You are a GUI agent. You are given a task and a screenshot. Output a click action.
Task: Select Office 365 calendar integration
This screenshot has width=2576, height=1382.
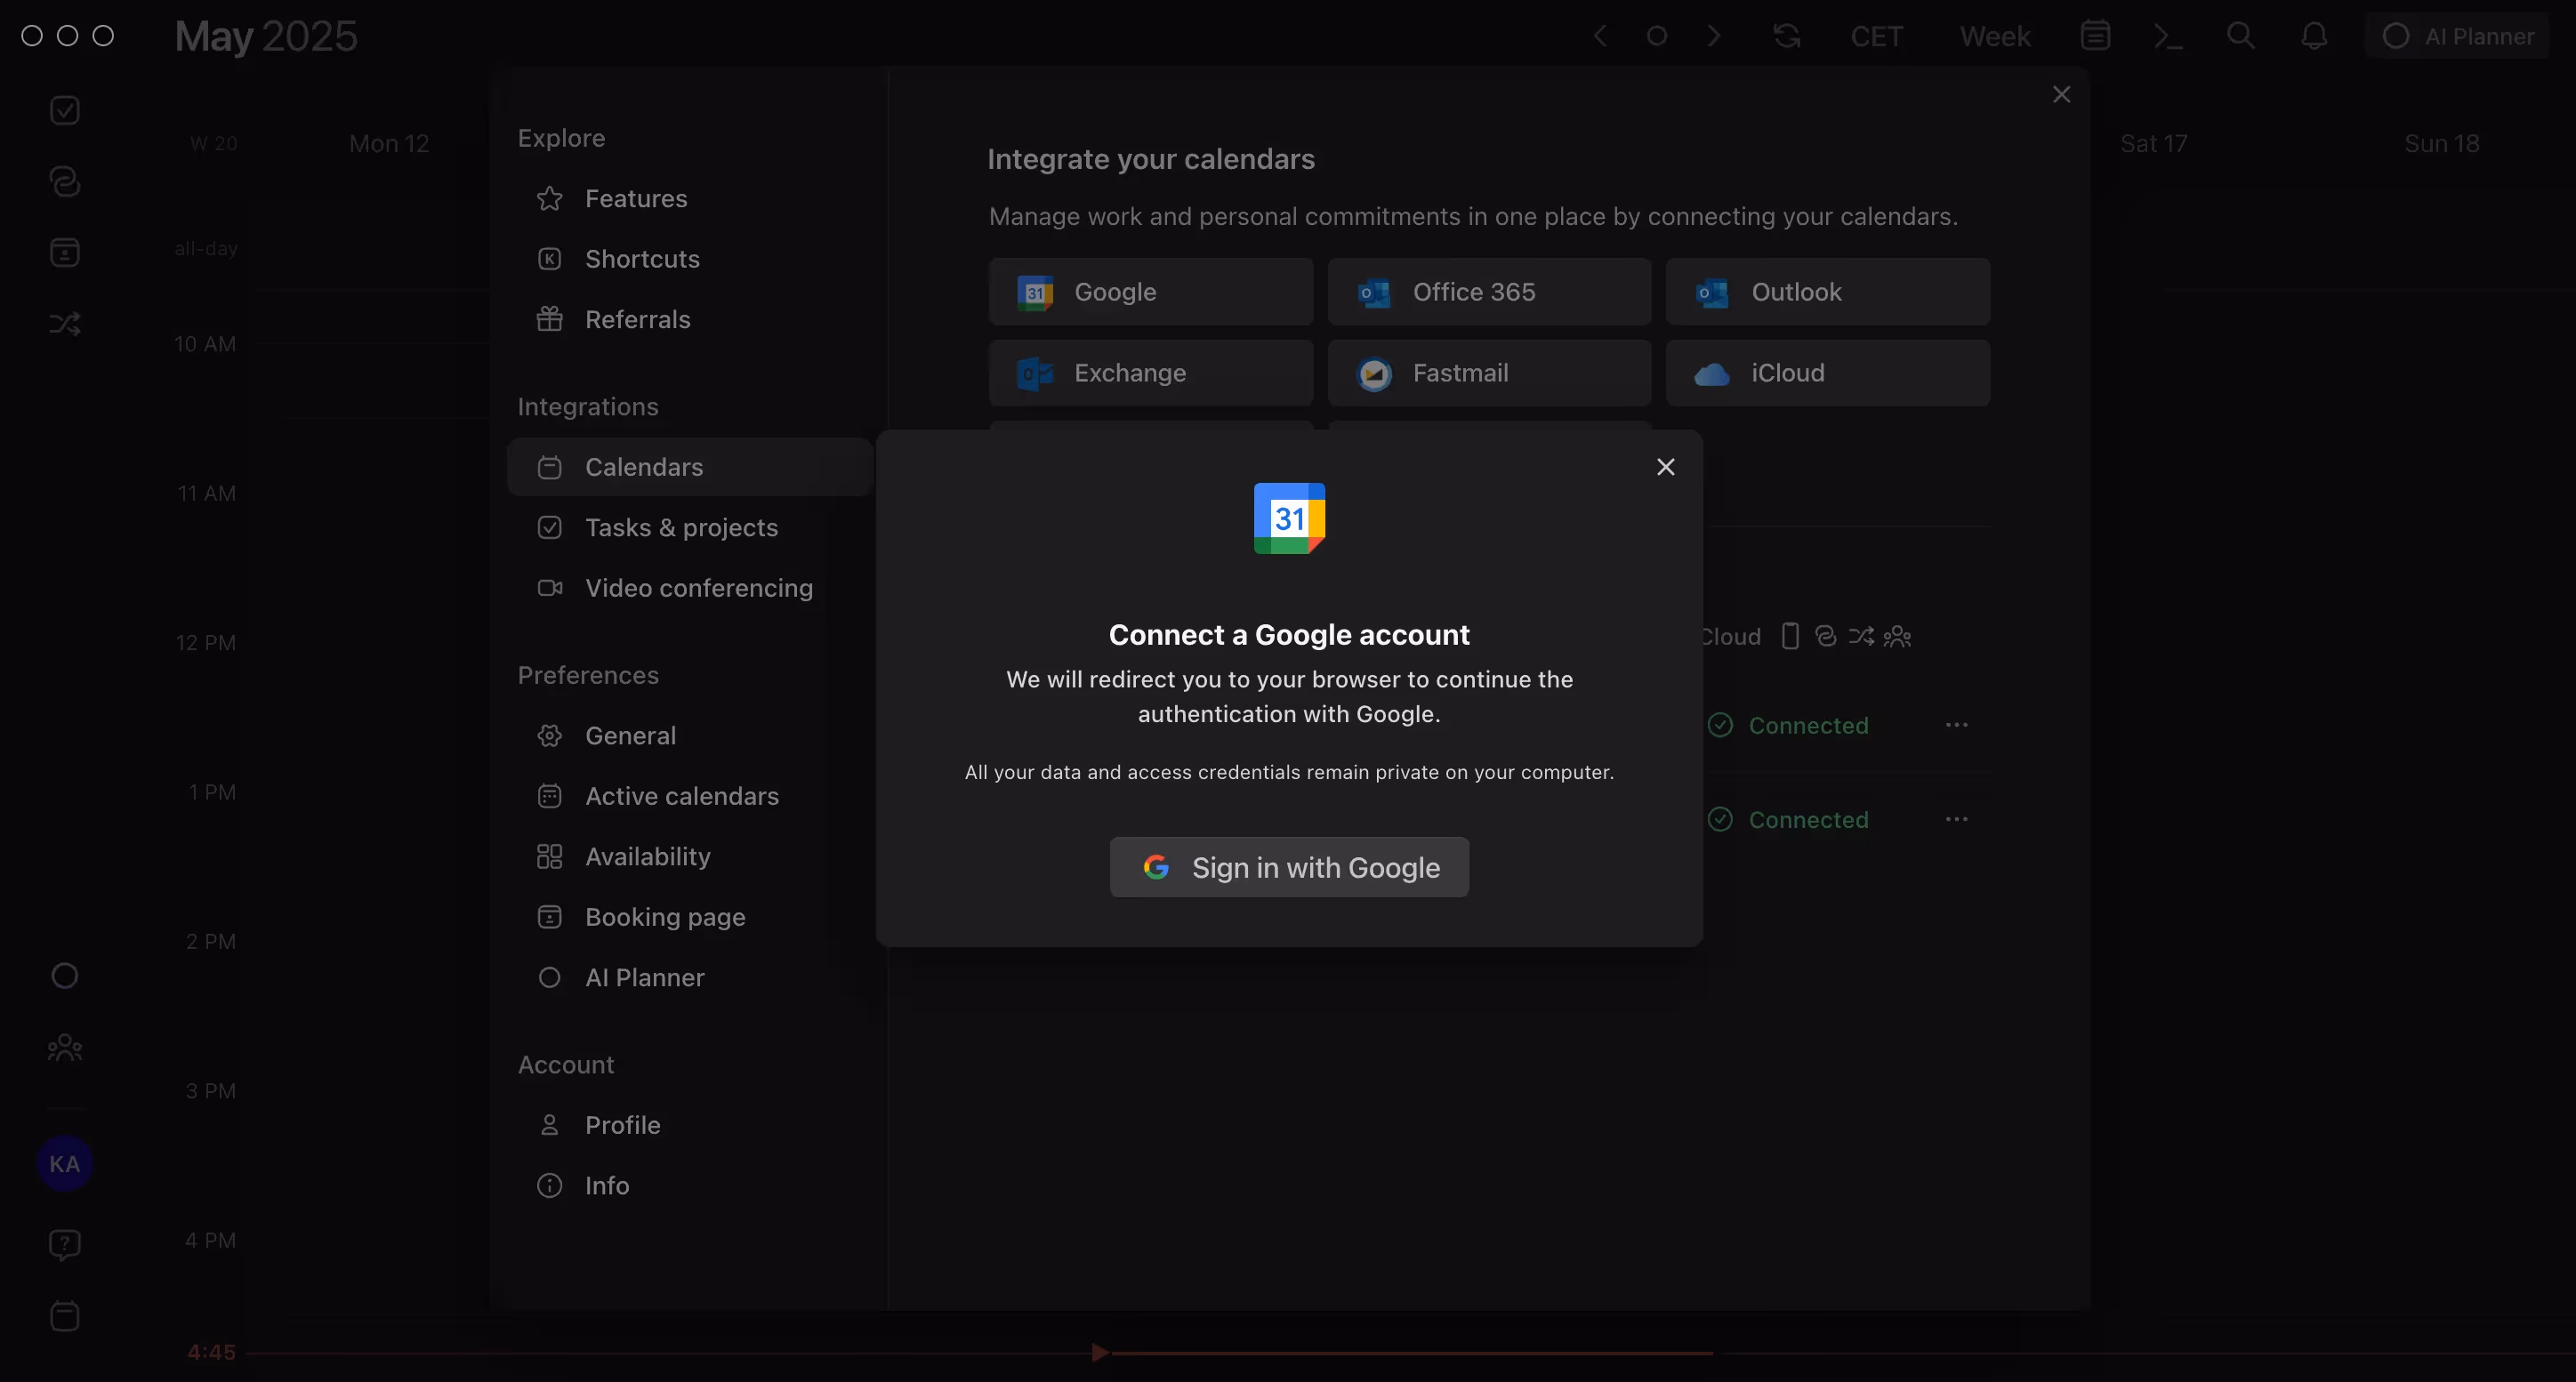[1488, 292]
